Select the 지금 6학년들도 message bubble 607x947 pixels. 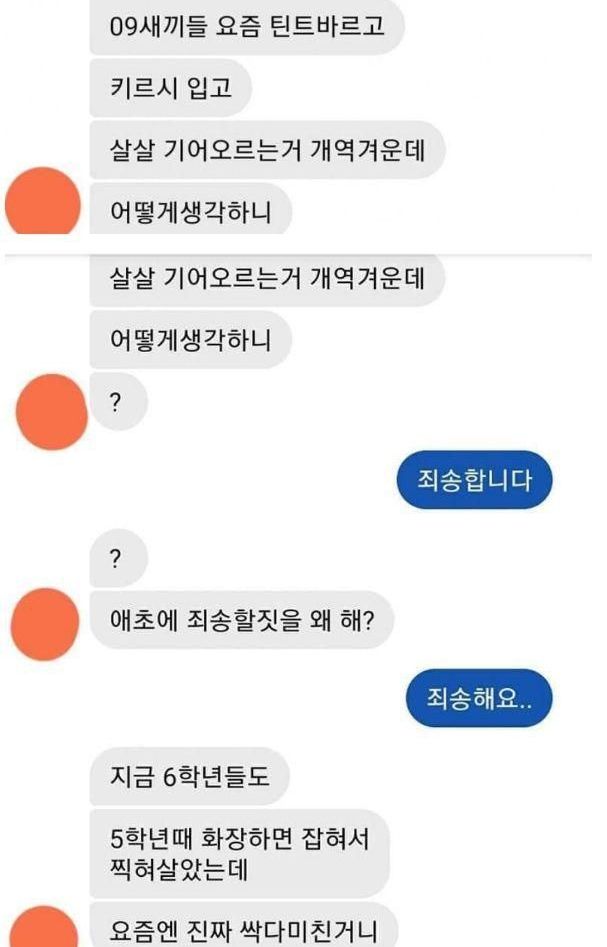pyautogui.click(x=190, y=776)
